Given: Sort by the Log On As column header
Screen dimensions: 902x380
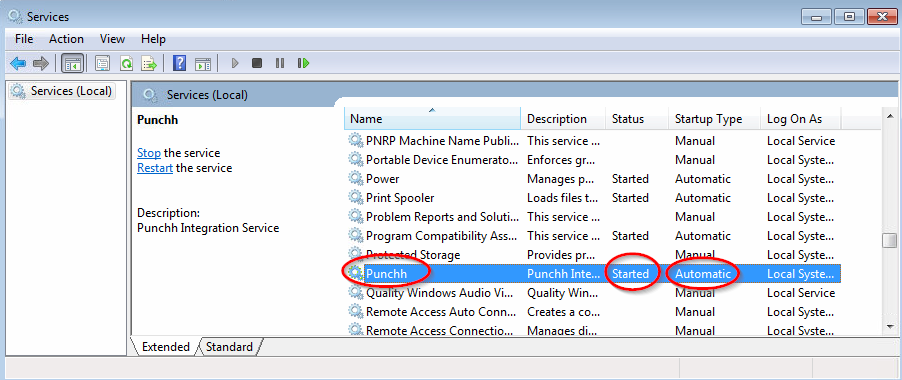Looking at the screenshot, I should [801, 118].
